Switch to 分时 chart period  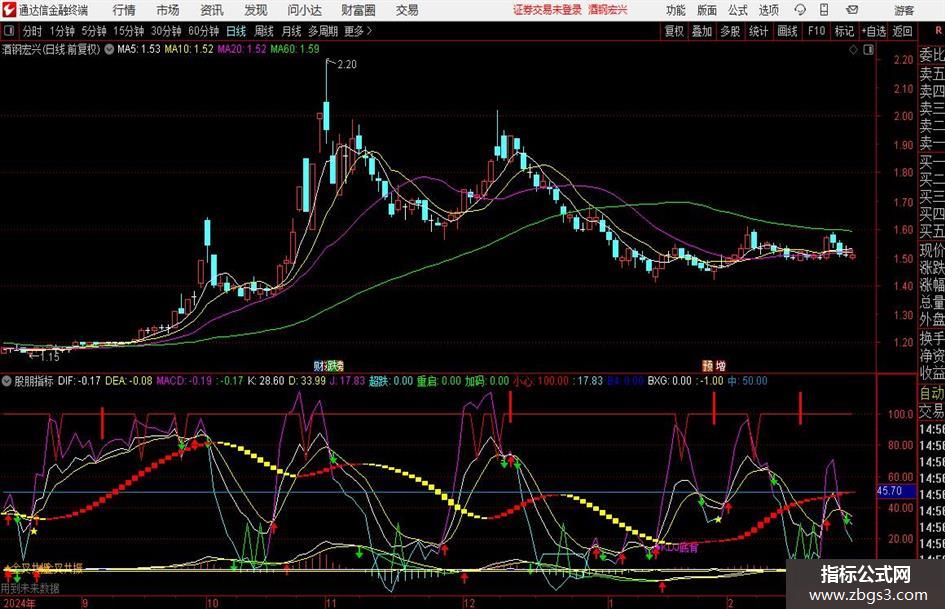(32, 31)
